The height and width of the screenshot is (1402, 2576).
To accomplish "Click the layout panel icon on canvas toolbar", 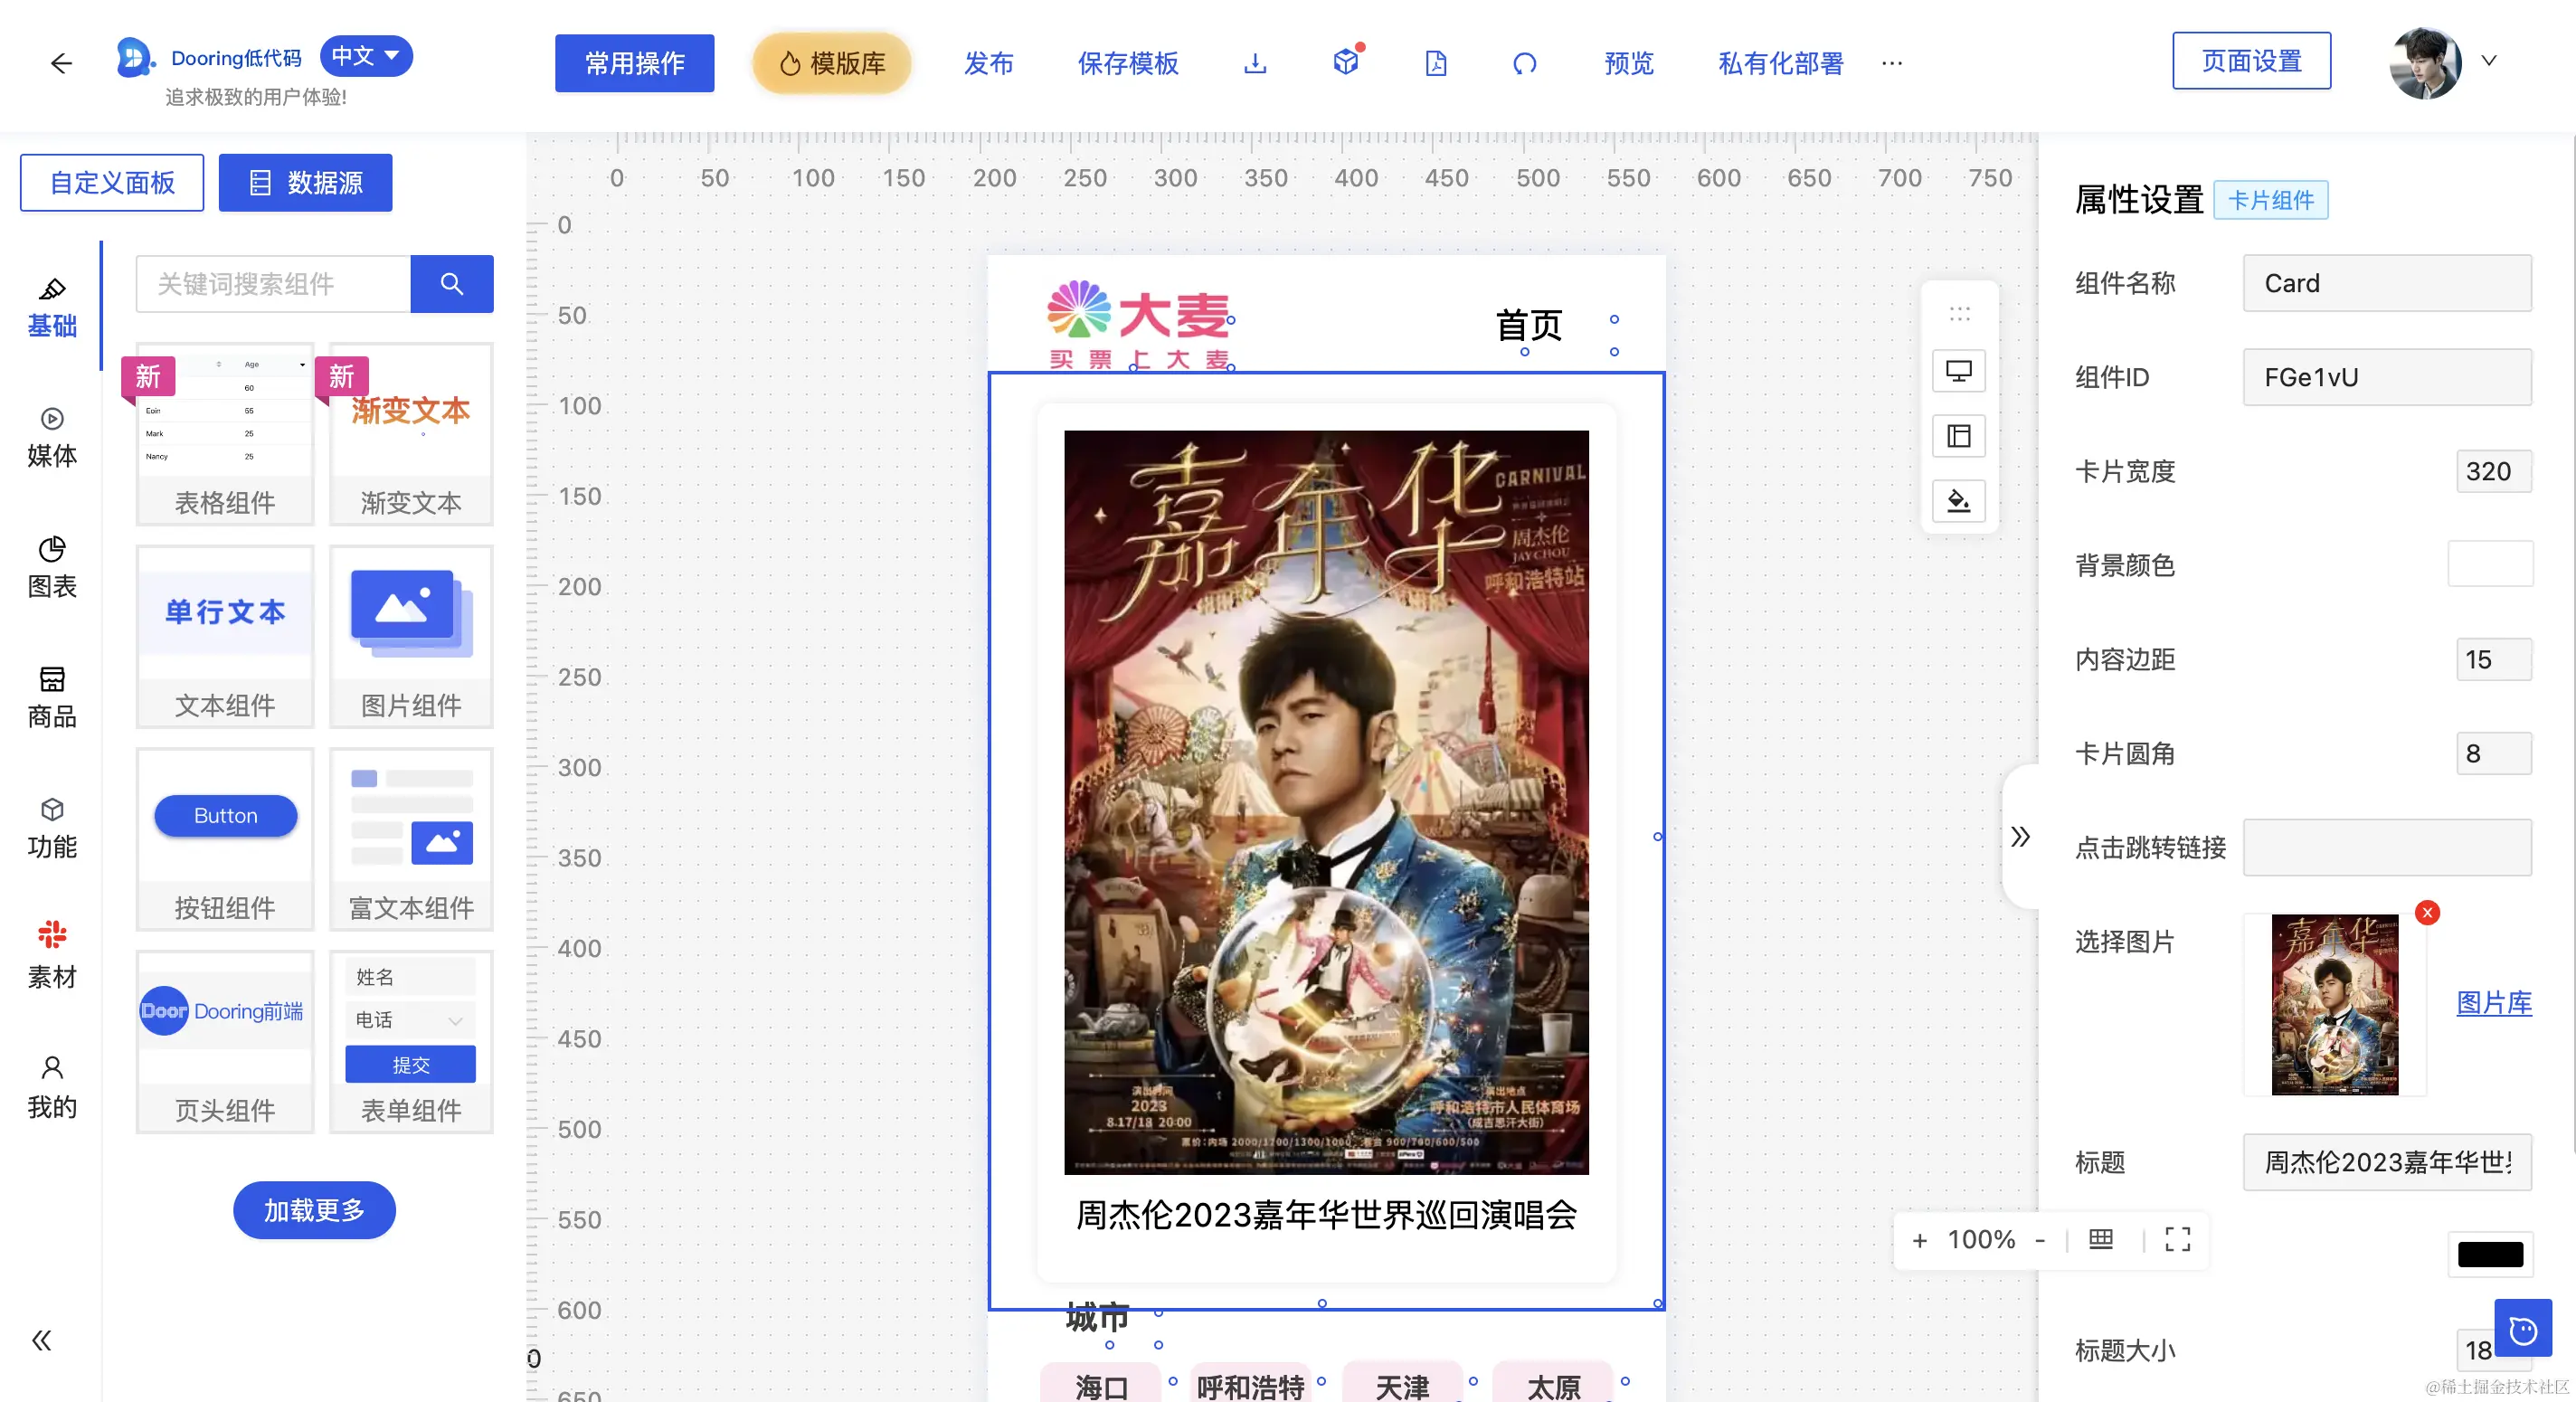I will pos(1958,436).
